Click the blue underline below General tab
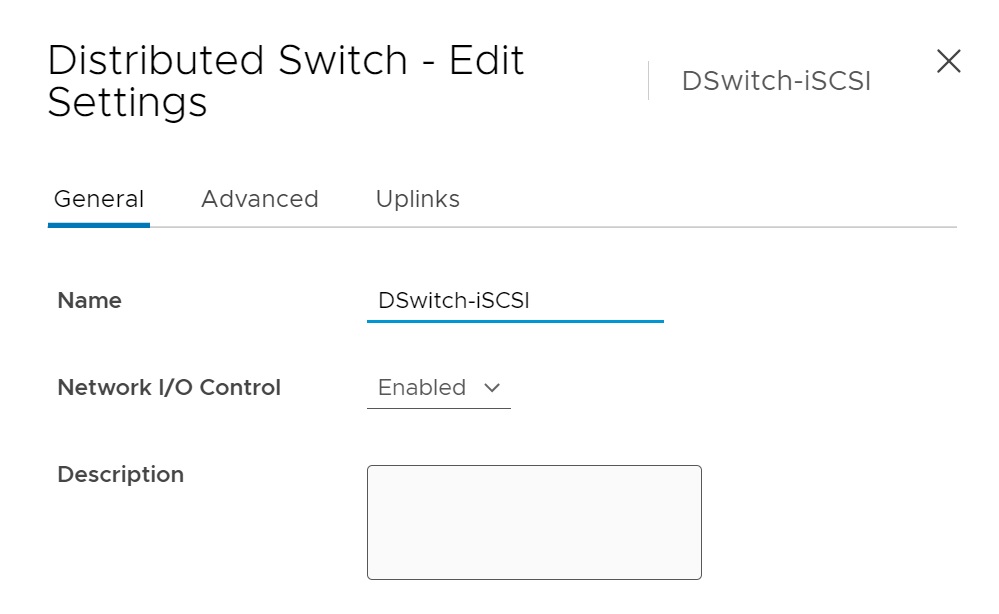The image size is (999, 614). coord(99,225)
